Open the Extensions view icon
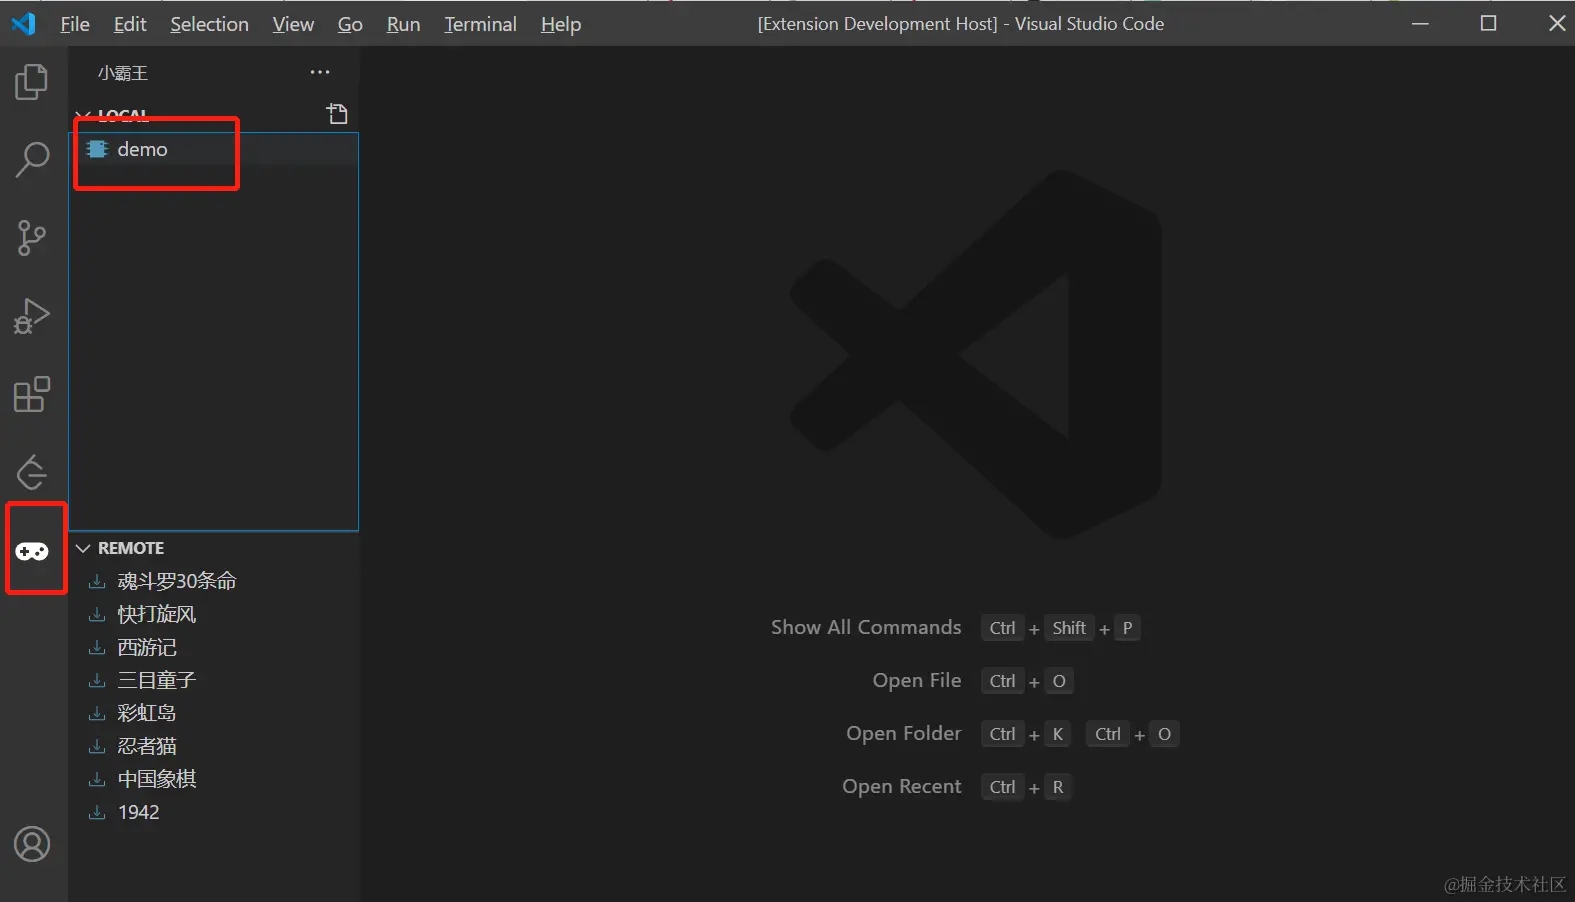The height and width of the screenshot is (902, 1575). (x=32, y=395)
